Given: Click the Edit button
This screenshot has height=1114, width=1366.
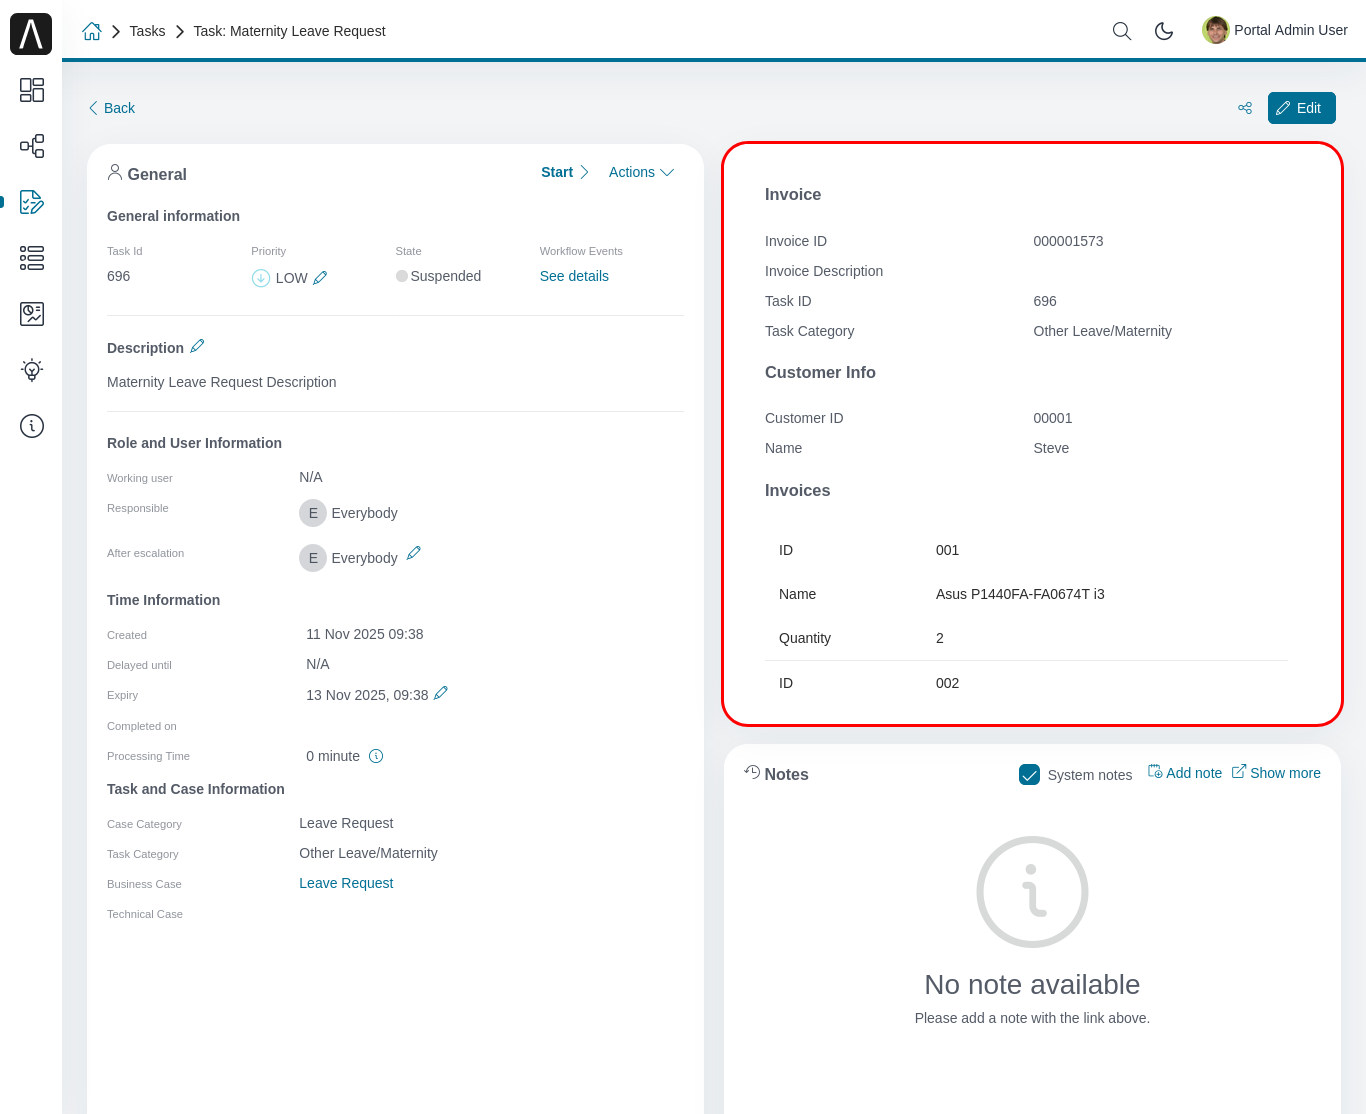Looking at the screenshot, I should pyautogui.click(x=1301, y=107).
